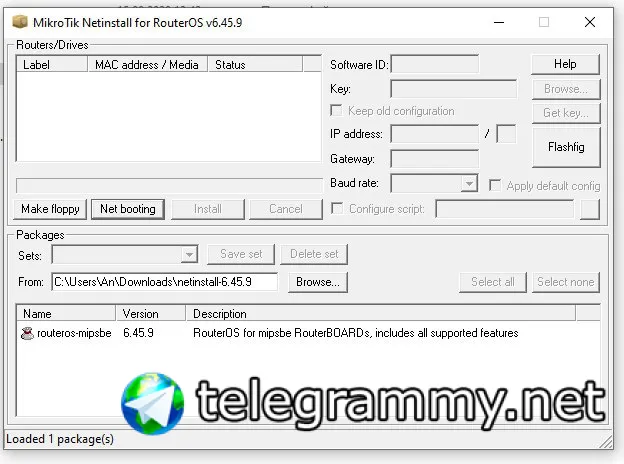Click the window resize grip corner

coord(606,442)
